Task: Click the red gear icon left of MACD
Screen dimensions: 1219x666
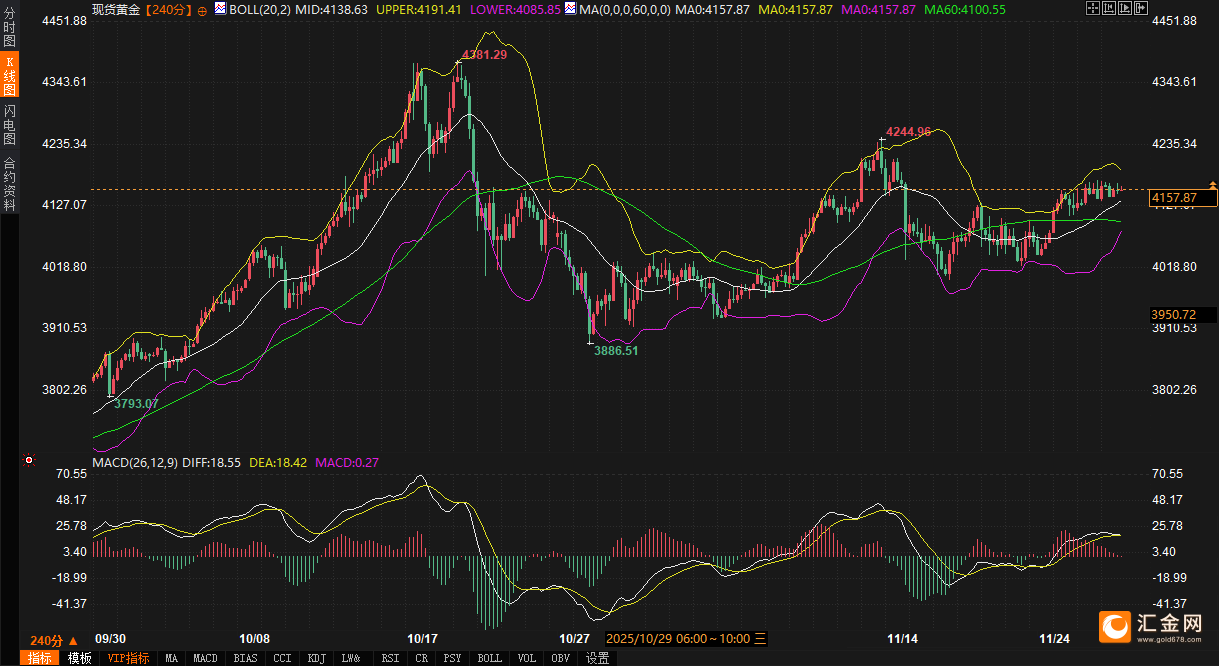Action: pyautogui.click(x=29, y=461)
